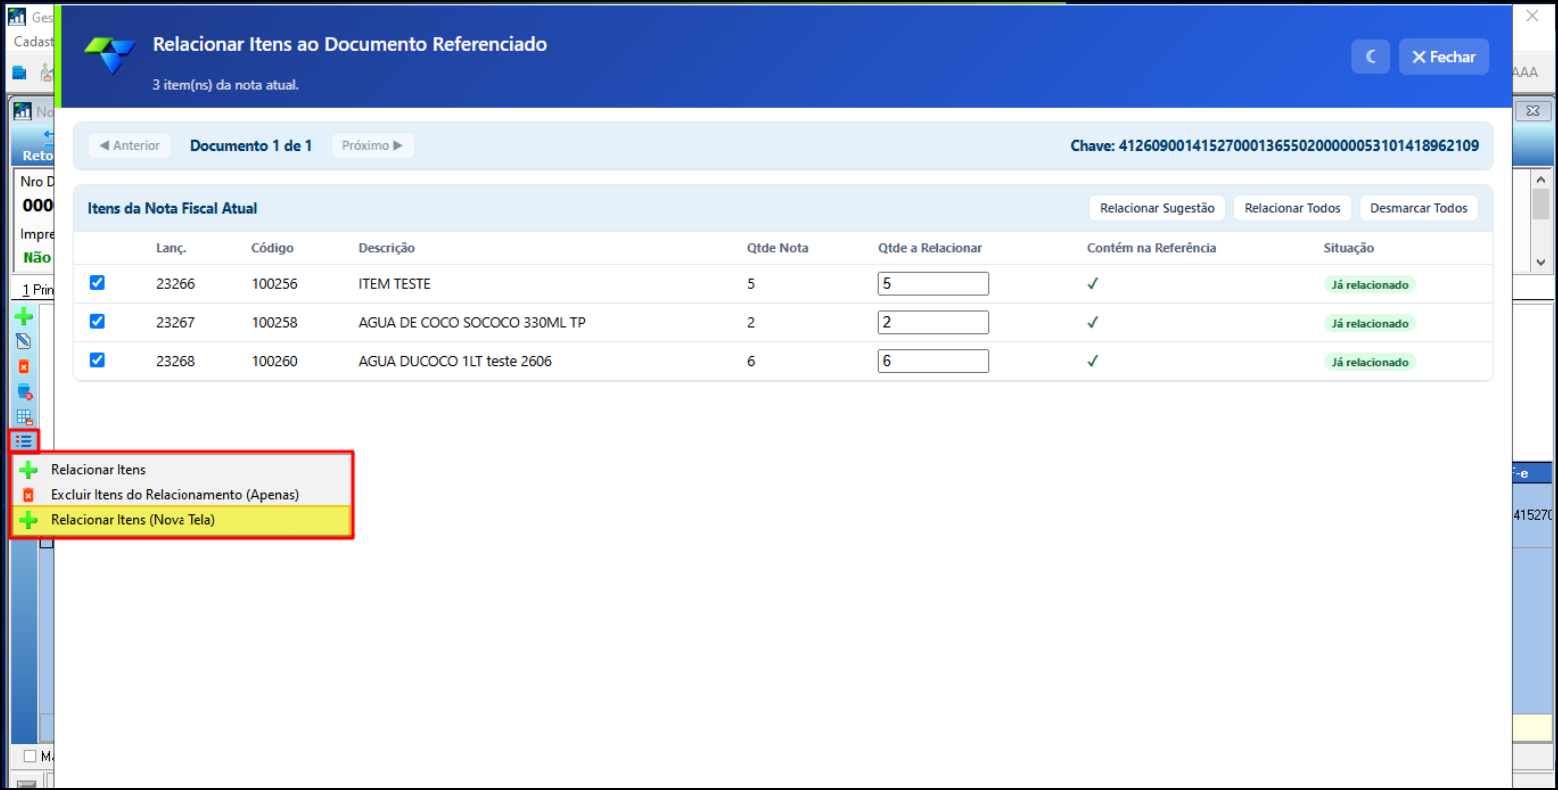Uncheck the checkbox for ITEM TESTE
The height and width of the screenshot is (790, 1558).
pos(97,283)
